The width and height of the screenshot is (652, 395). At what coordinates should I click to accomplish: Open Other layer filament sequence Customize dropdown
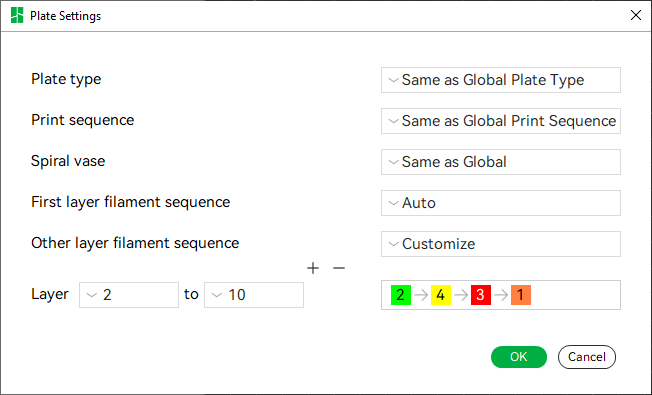tap(501, 244)
